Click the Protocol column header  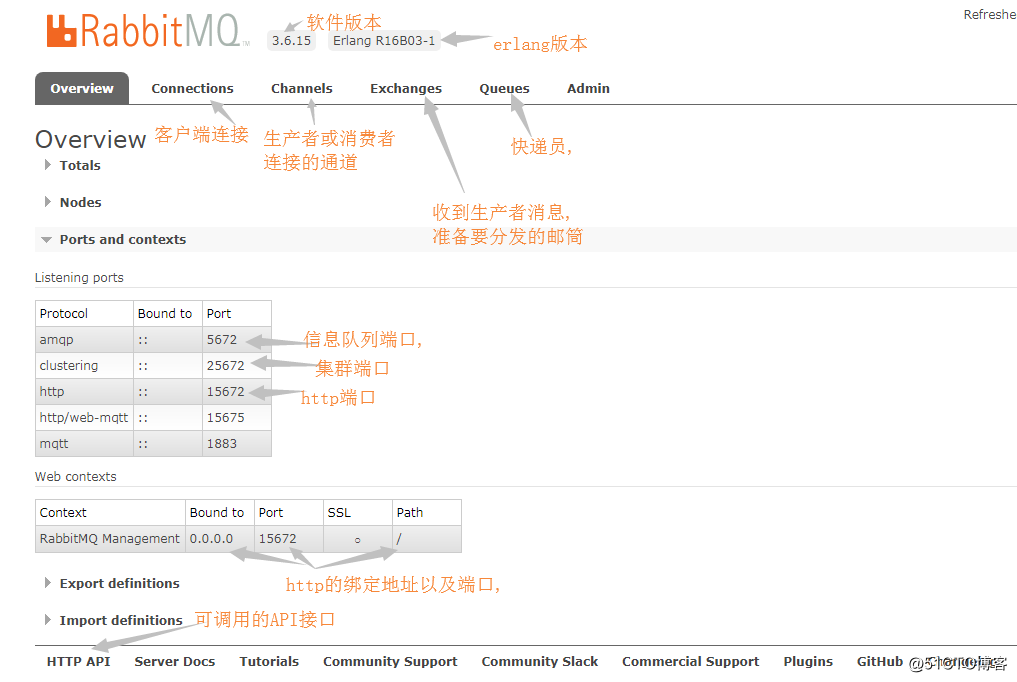pyautogui.click(x=84, y=314)
